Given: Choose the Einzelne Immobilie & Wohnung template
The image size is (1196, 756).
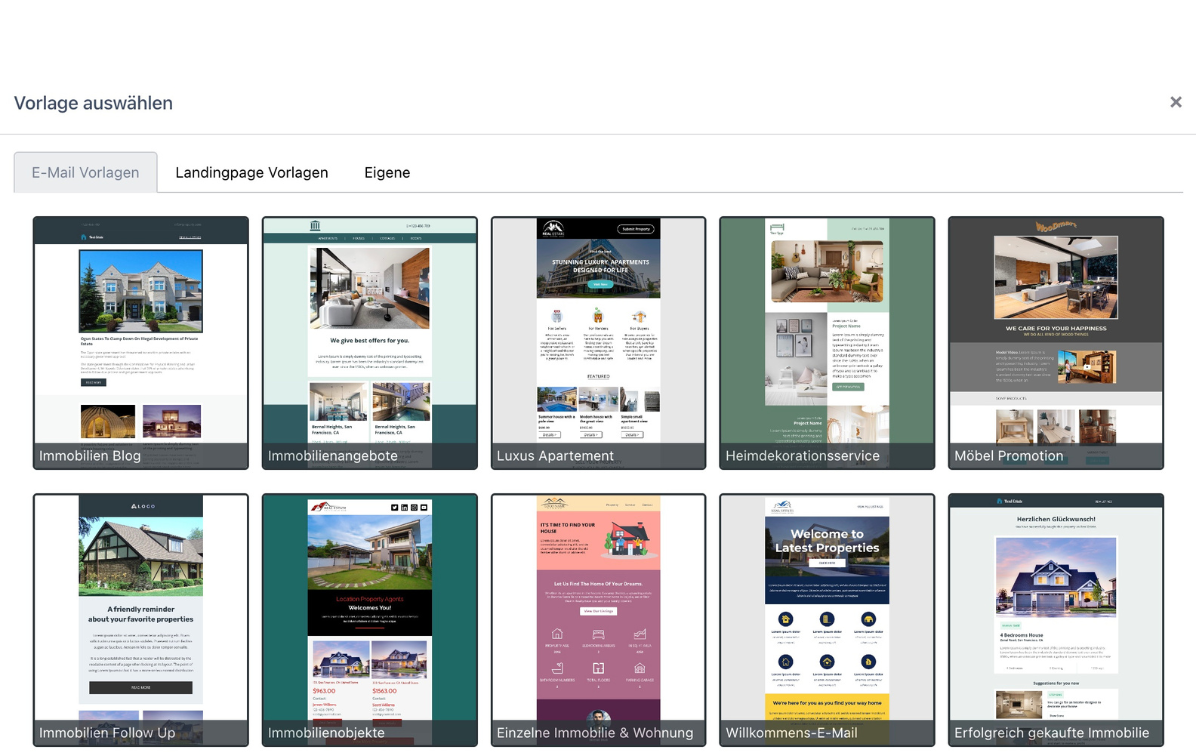Looking at the screenshot, I should pyautogui.click(x=598, y=607).
